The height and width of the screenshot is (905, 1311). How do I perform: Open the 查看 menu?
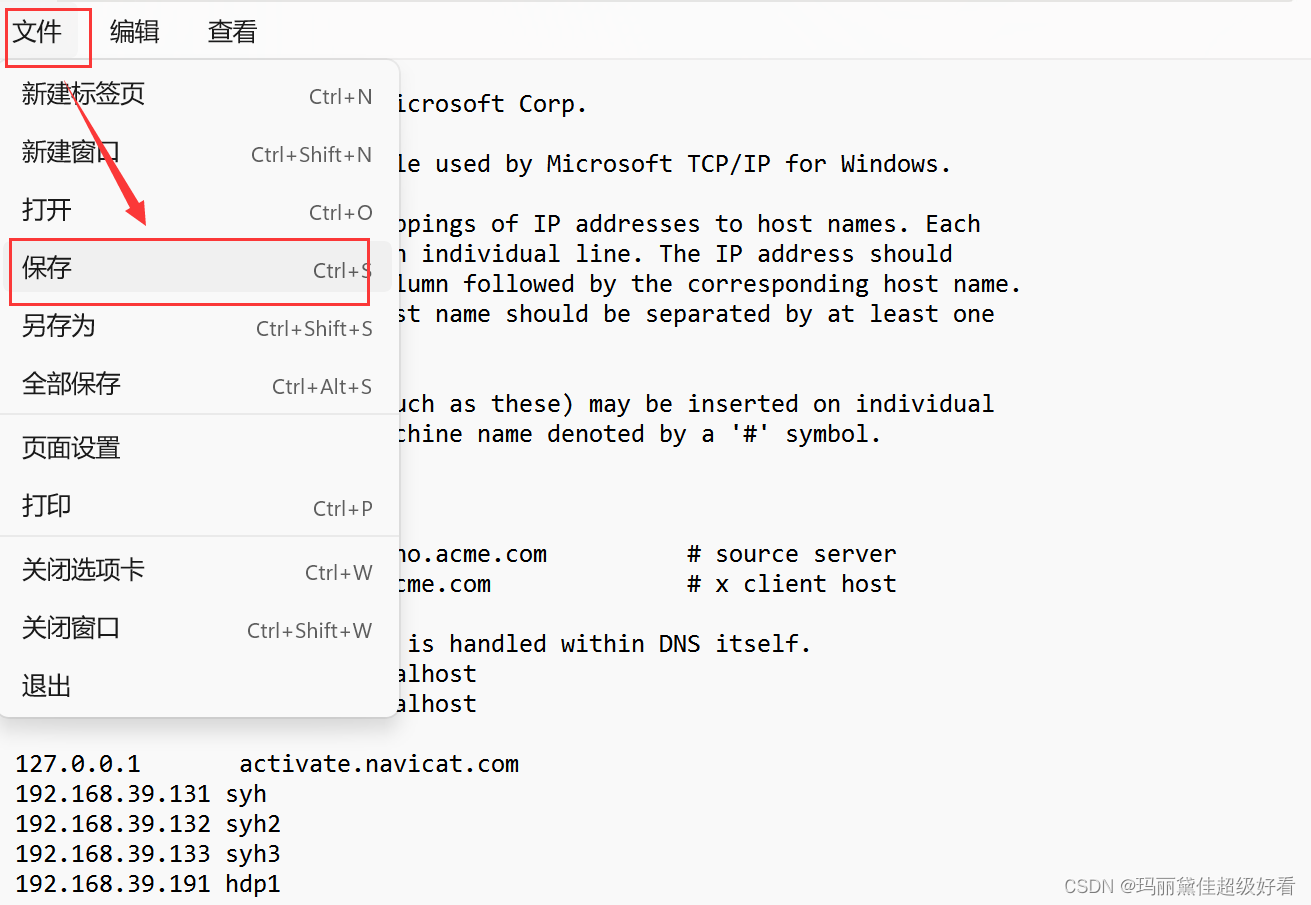[x=231, y=32]
